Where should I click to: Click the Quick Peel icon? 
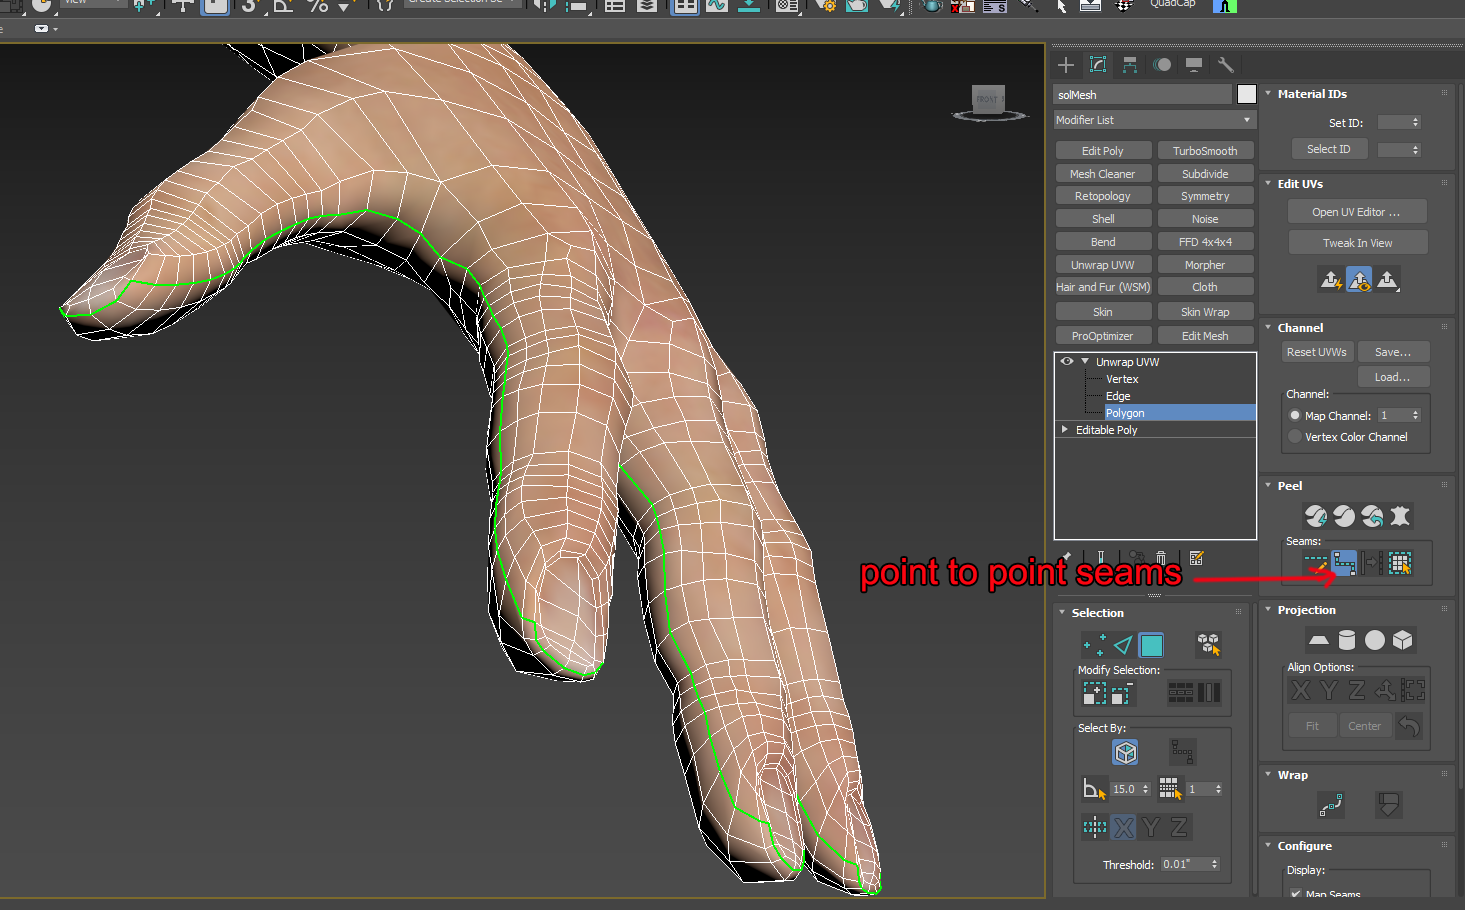point(1316,516)
